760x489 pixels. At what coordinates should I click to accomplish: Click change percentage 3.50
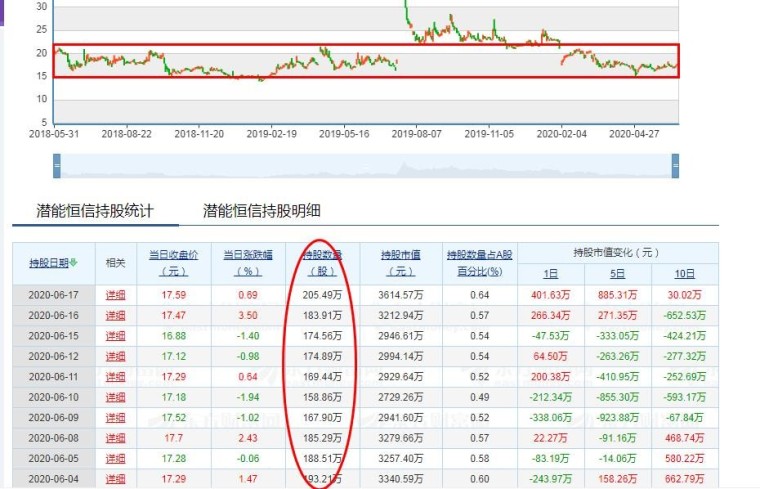coord(248,315)
